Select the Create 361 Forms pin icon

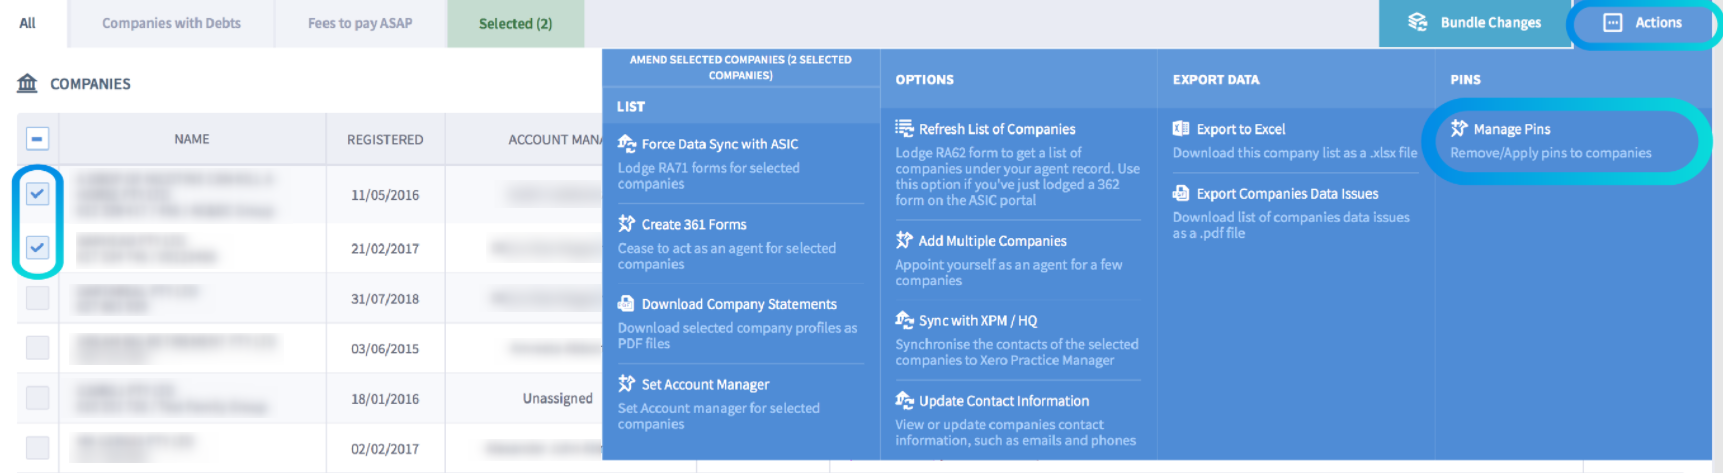(627, 223)
